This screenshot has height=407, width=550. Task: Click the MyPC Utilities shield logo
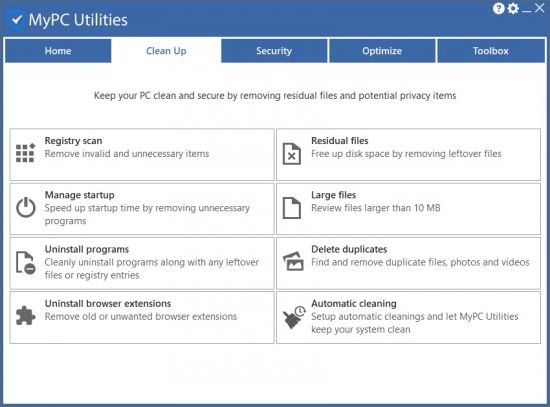16,20
